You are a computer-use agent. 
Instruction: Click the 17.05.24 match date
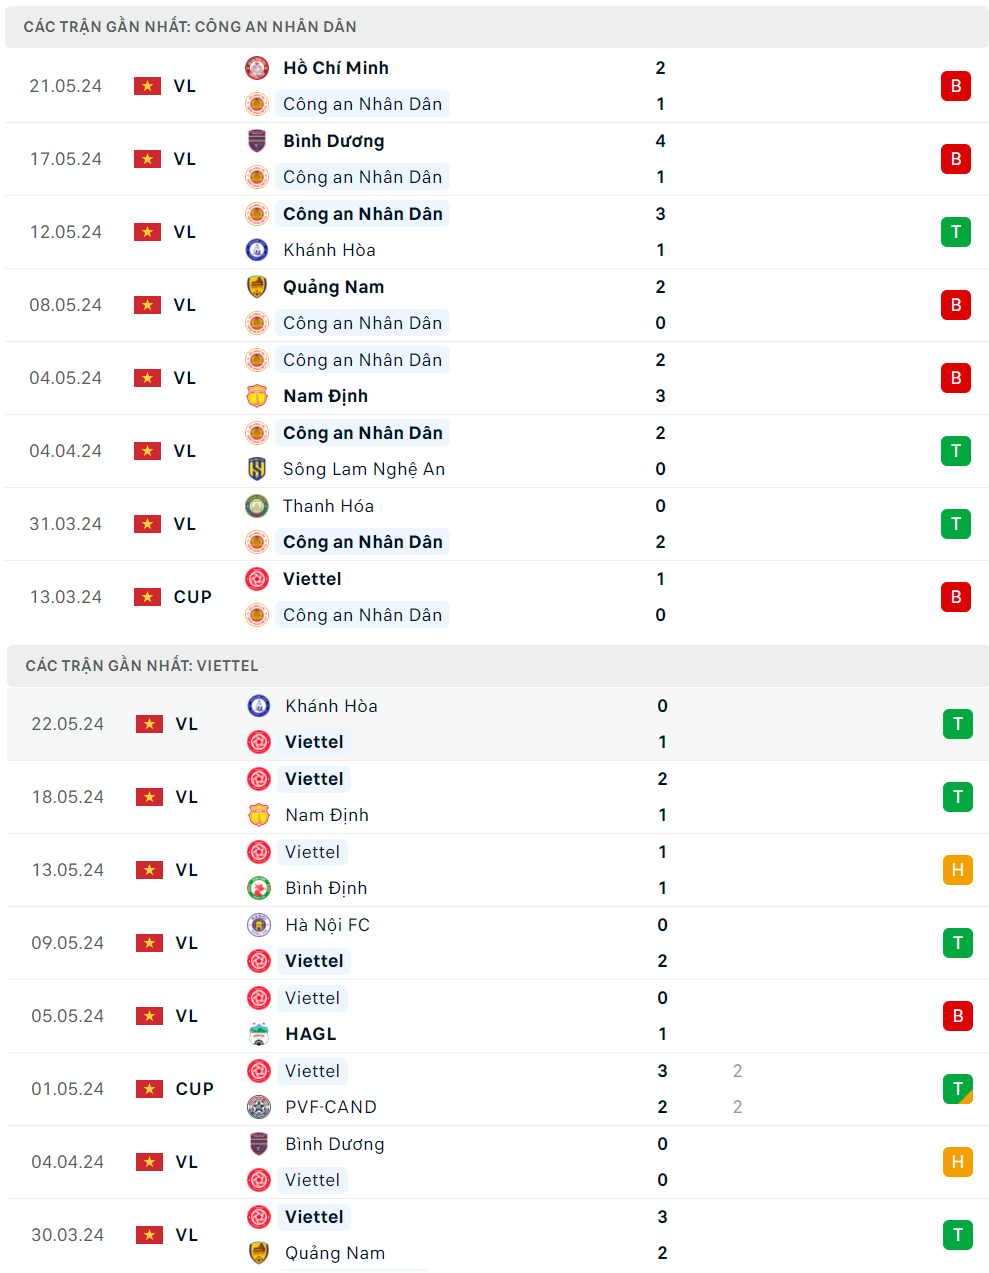[x=66, y=159]
